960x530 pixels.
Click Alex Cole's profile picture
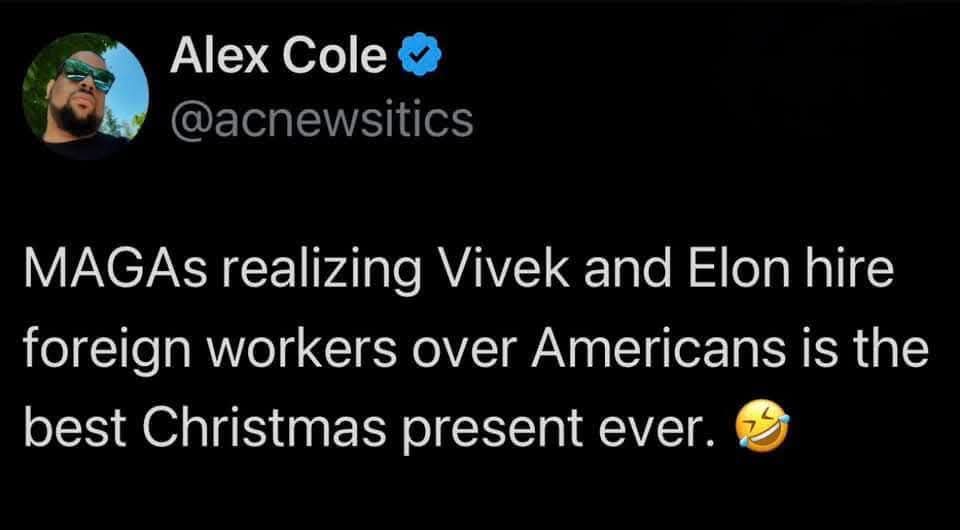[x=85, y=97]
